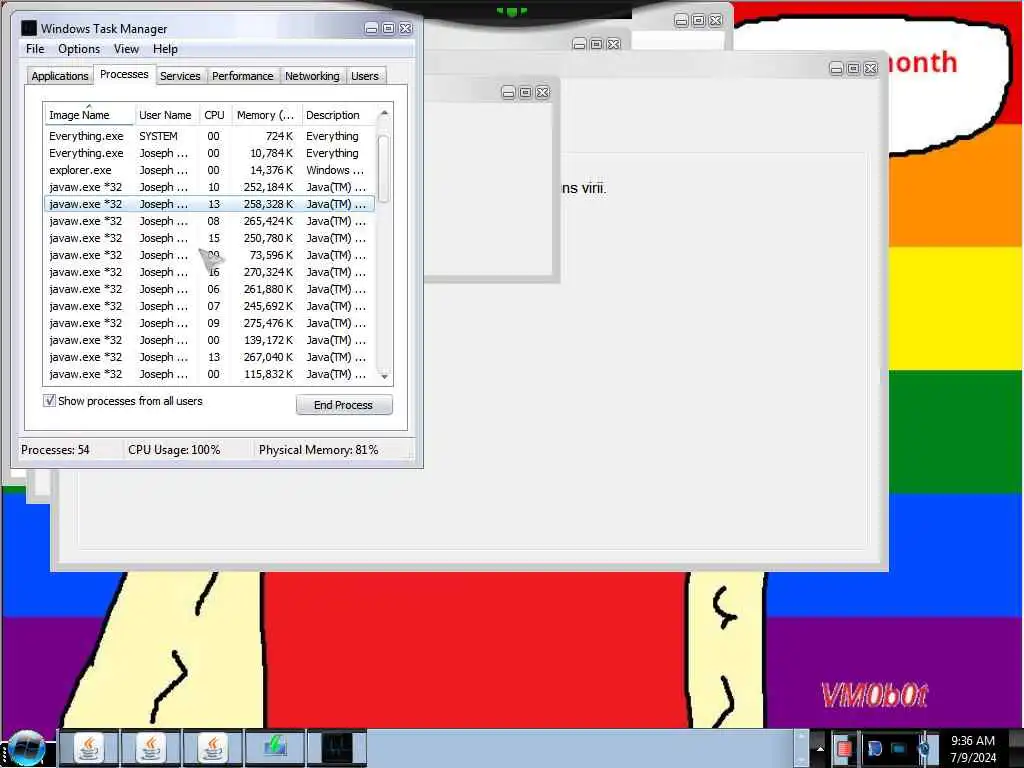The width and height of the screenshot is (1024, 768).
Task: Select javaw.exe using 270,324 K
Action: tap(210, 272)
